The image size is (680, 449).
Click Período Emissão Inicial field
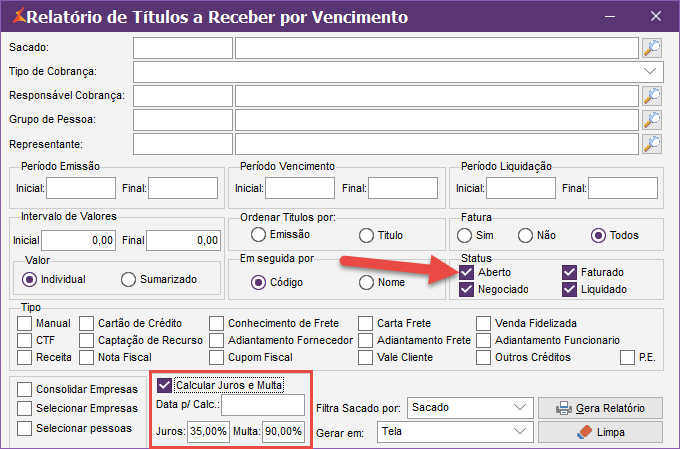(x=81, y=188)
